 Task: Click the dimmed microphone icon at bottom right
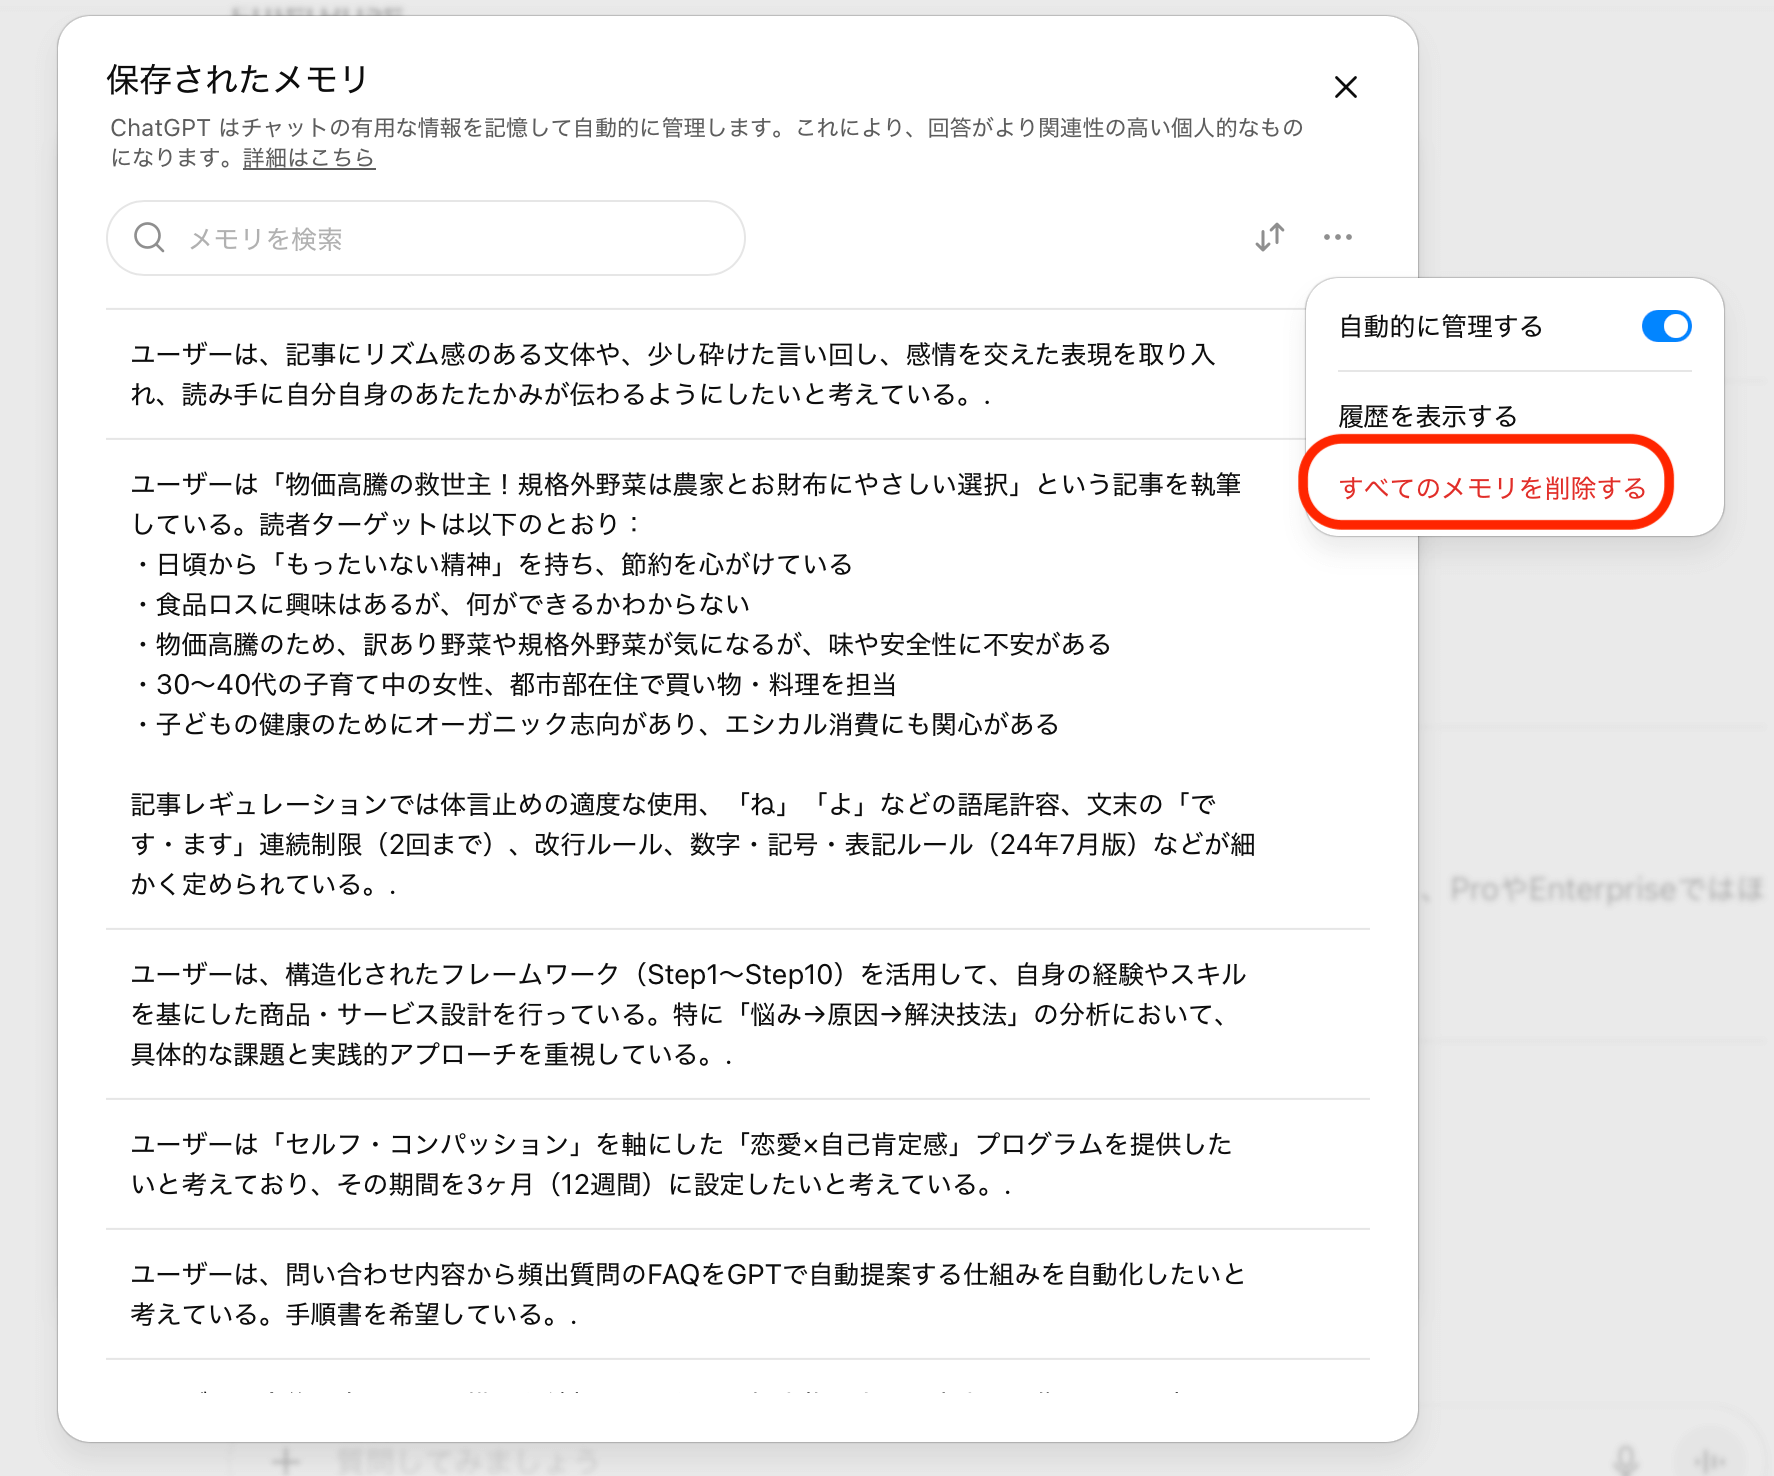pos(1626,1460)
